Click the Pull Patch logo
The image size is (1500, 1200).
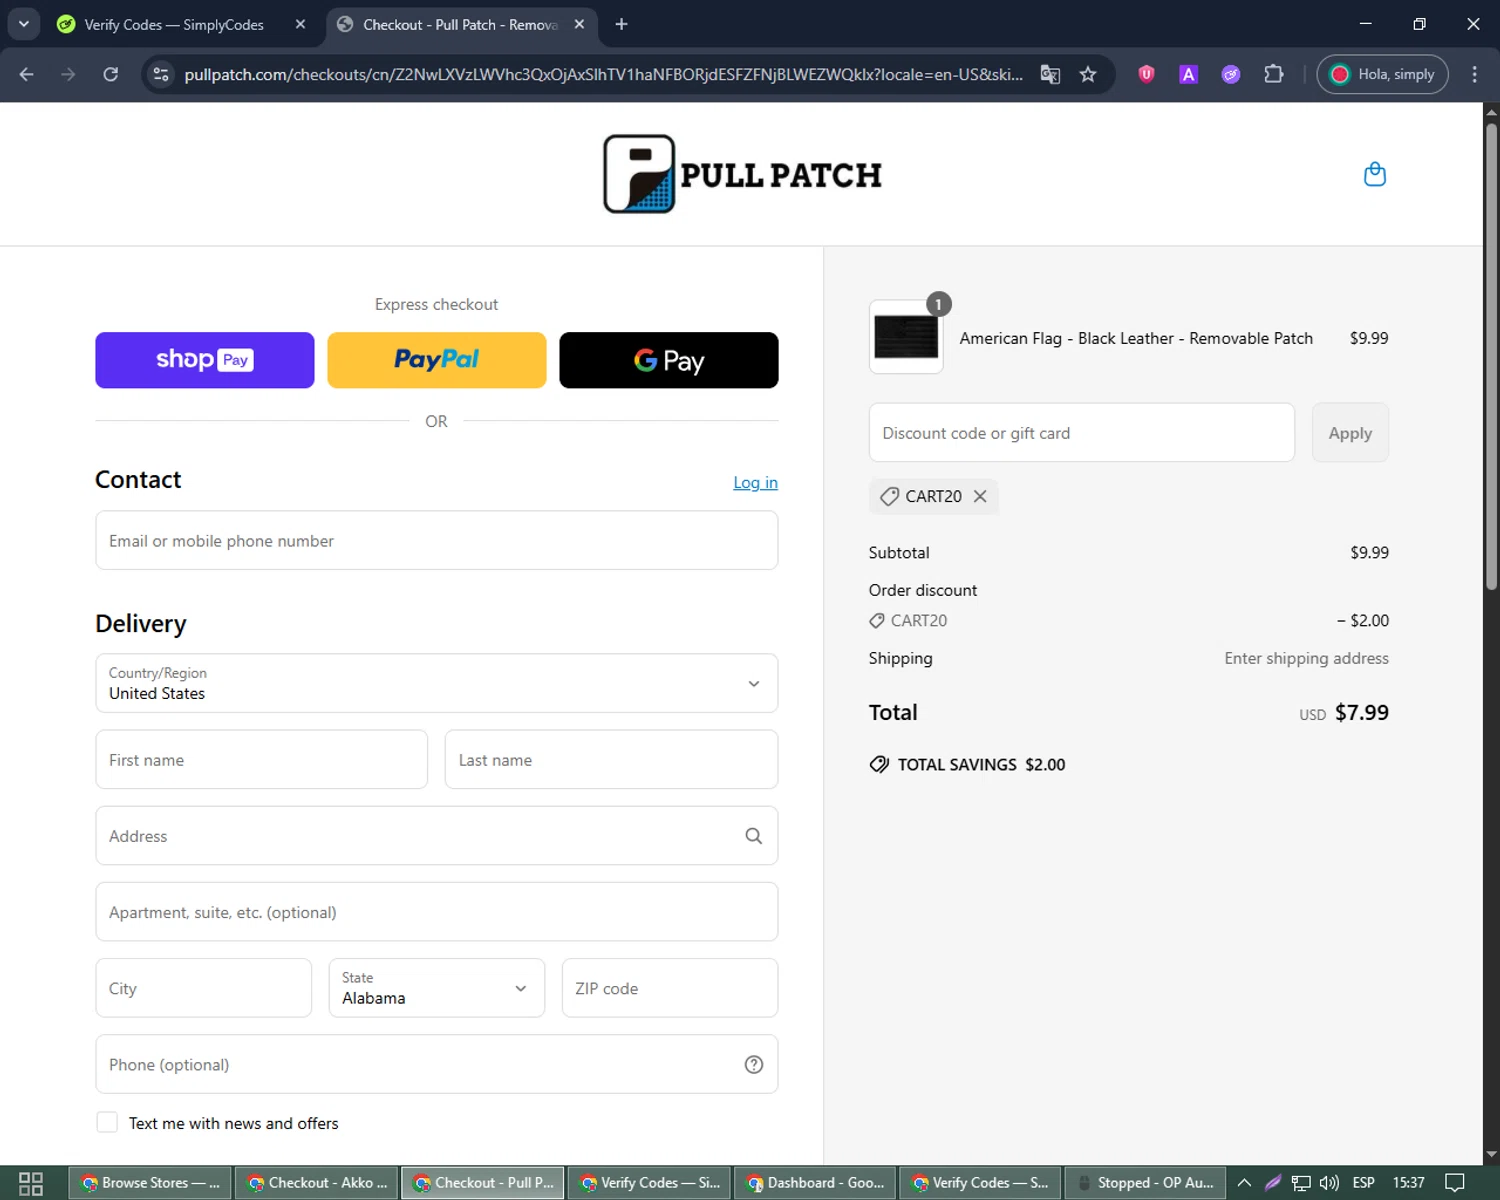point(742,174)
